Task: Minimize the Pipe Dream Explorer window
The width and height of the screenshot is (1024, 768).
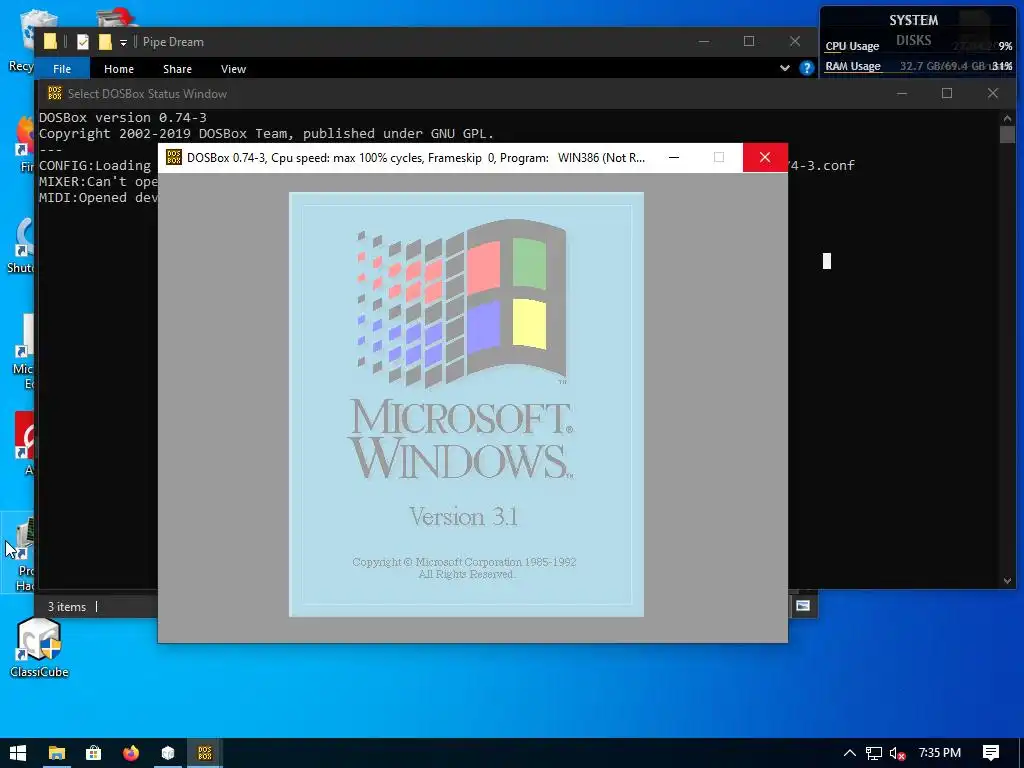Action: (704, 41)
